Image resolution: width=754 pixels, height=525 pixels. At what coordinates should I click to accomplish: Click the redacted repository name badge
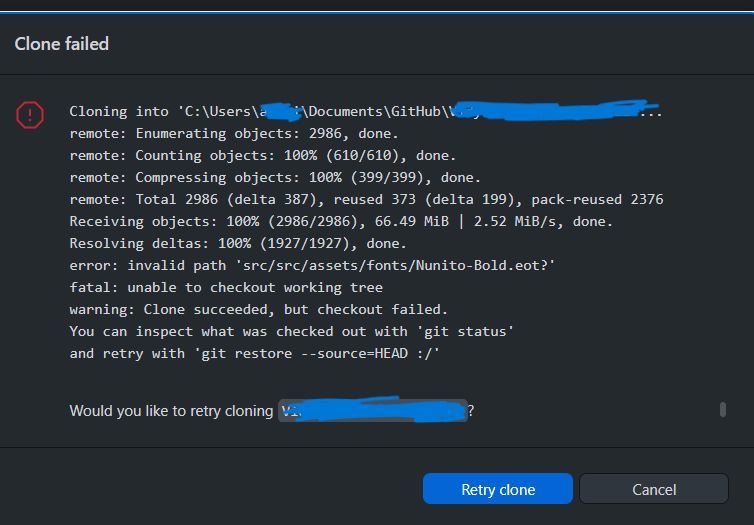pos(373,411)
